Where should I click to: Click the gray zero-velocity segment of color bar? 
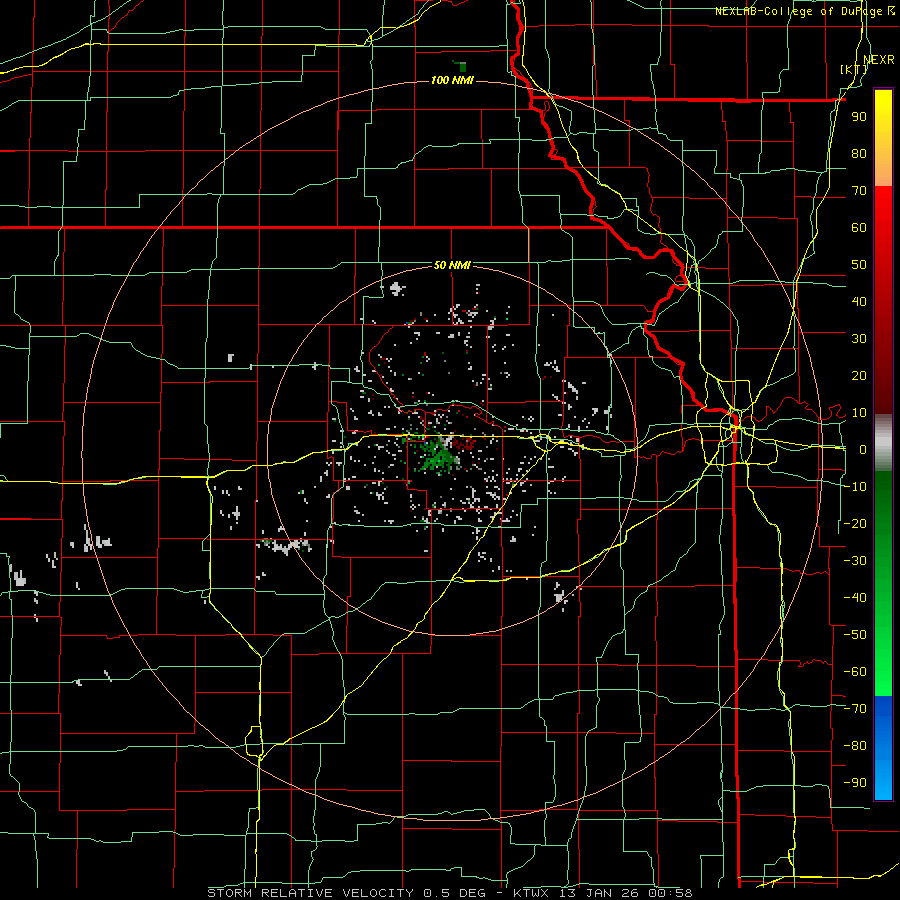pos(883,443)
